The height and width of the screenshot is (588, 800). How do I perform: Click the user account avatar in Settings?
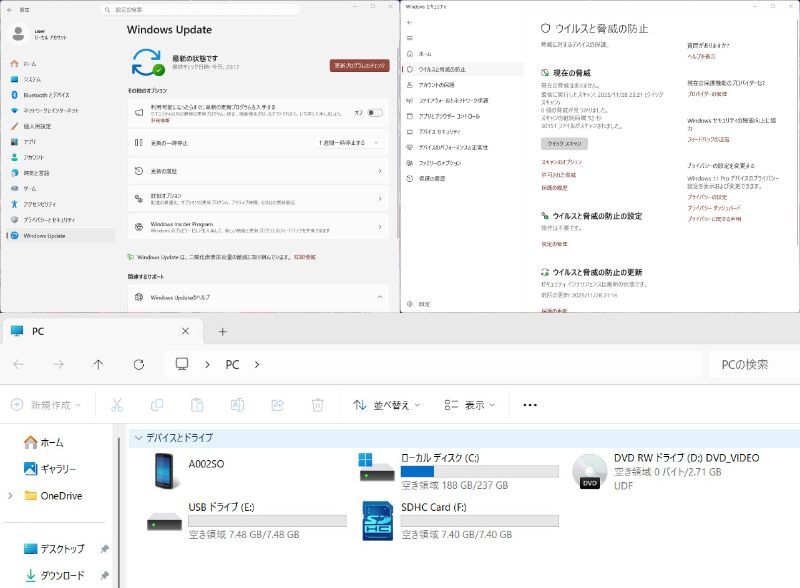pyautogui.click(x=18, y=34)
